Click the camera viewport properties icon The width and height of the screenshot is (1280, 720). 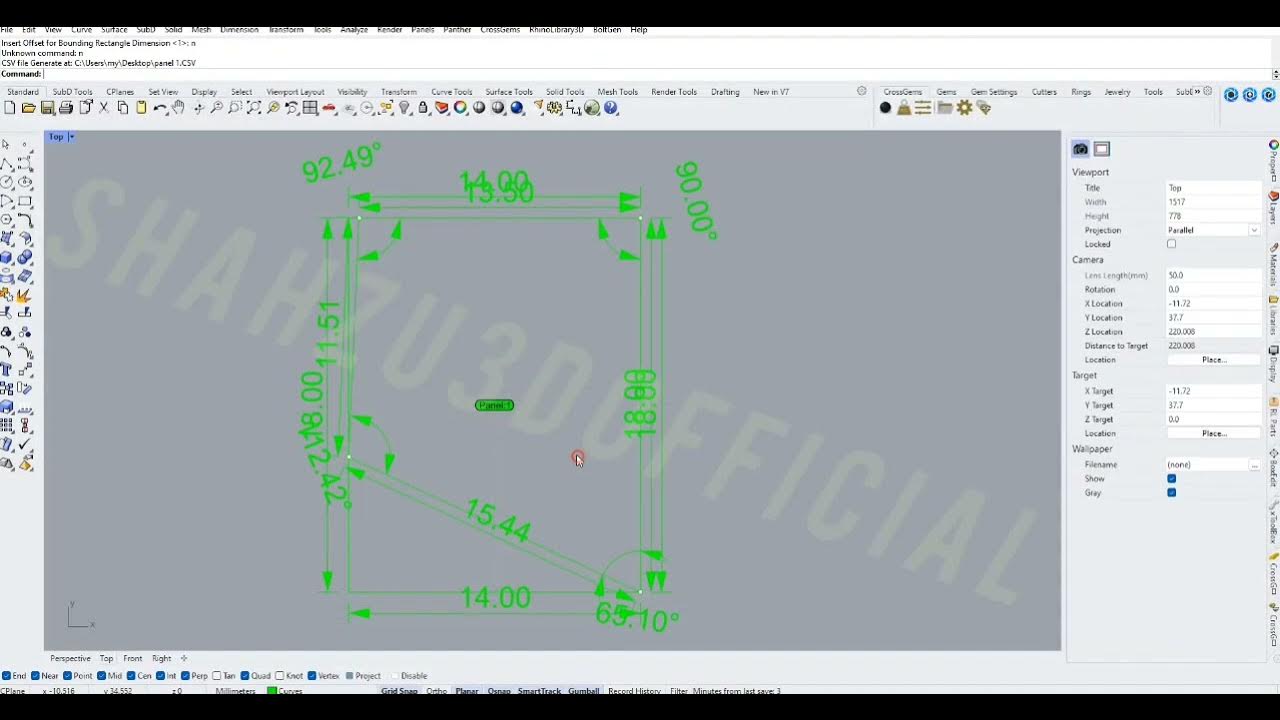click(1080, 149)
